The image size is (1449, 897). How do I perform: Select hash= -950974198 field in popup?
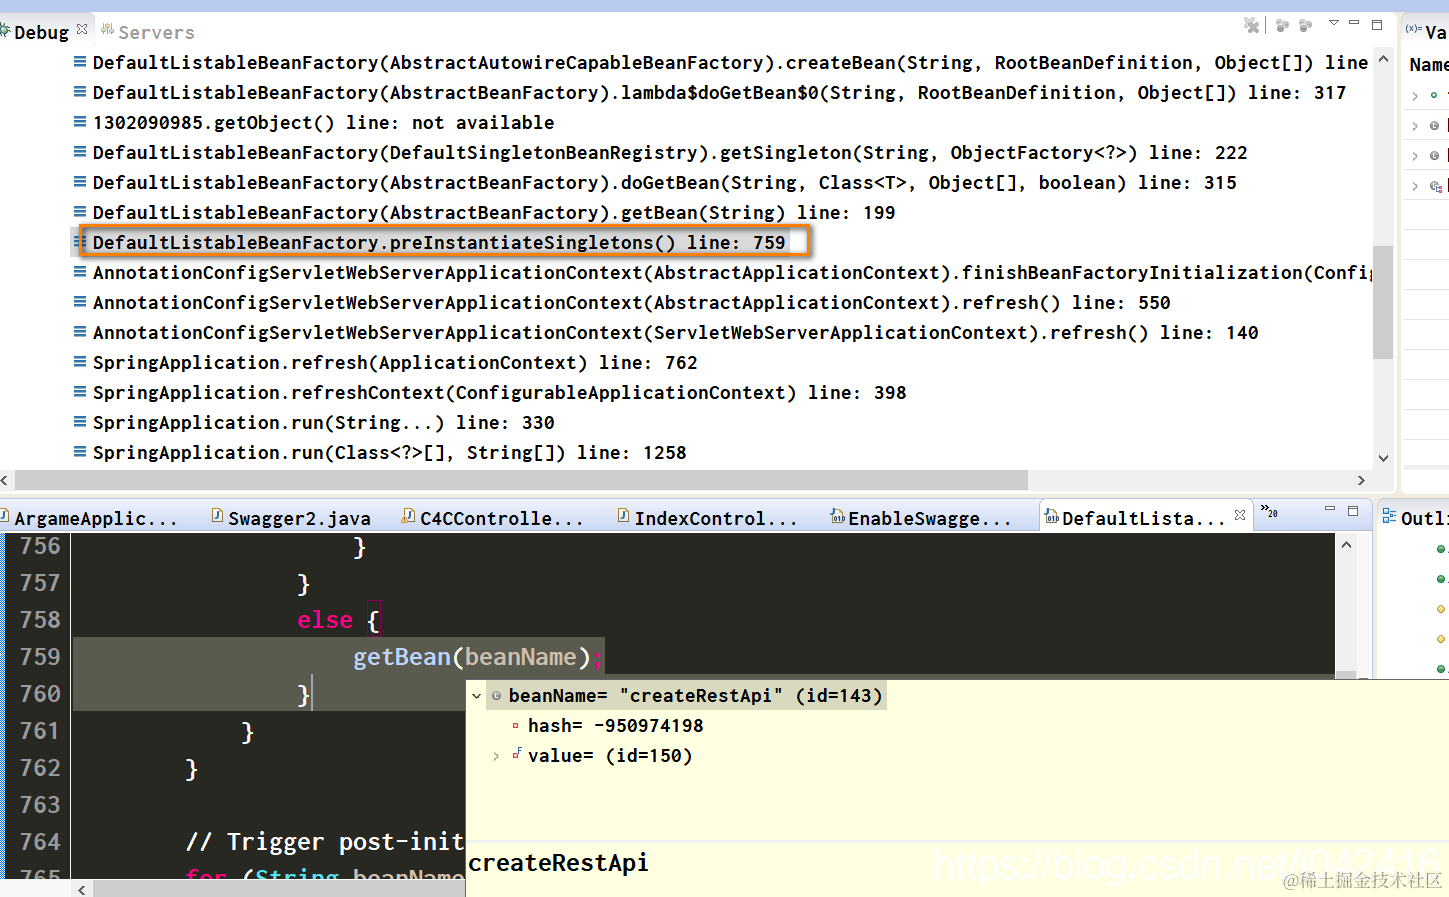615,726
